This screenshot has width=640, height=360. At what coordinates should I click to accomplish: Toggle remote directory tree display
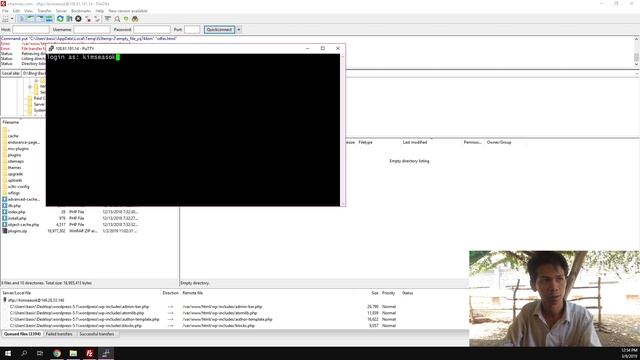[x=40, y=19]
